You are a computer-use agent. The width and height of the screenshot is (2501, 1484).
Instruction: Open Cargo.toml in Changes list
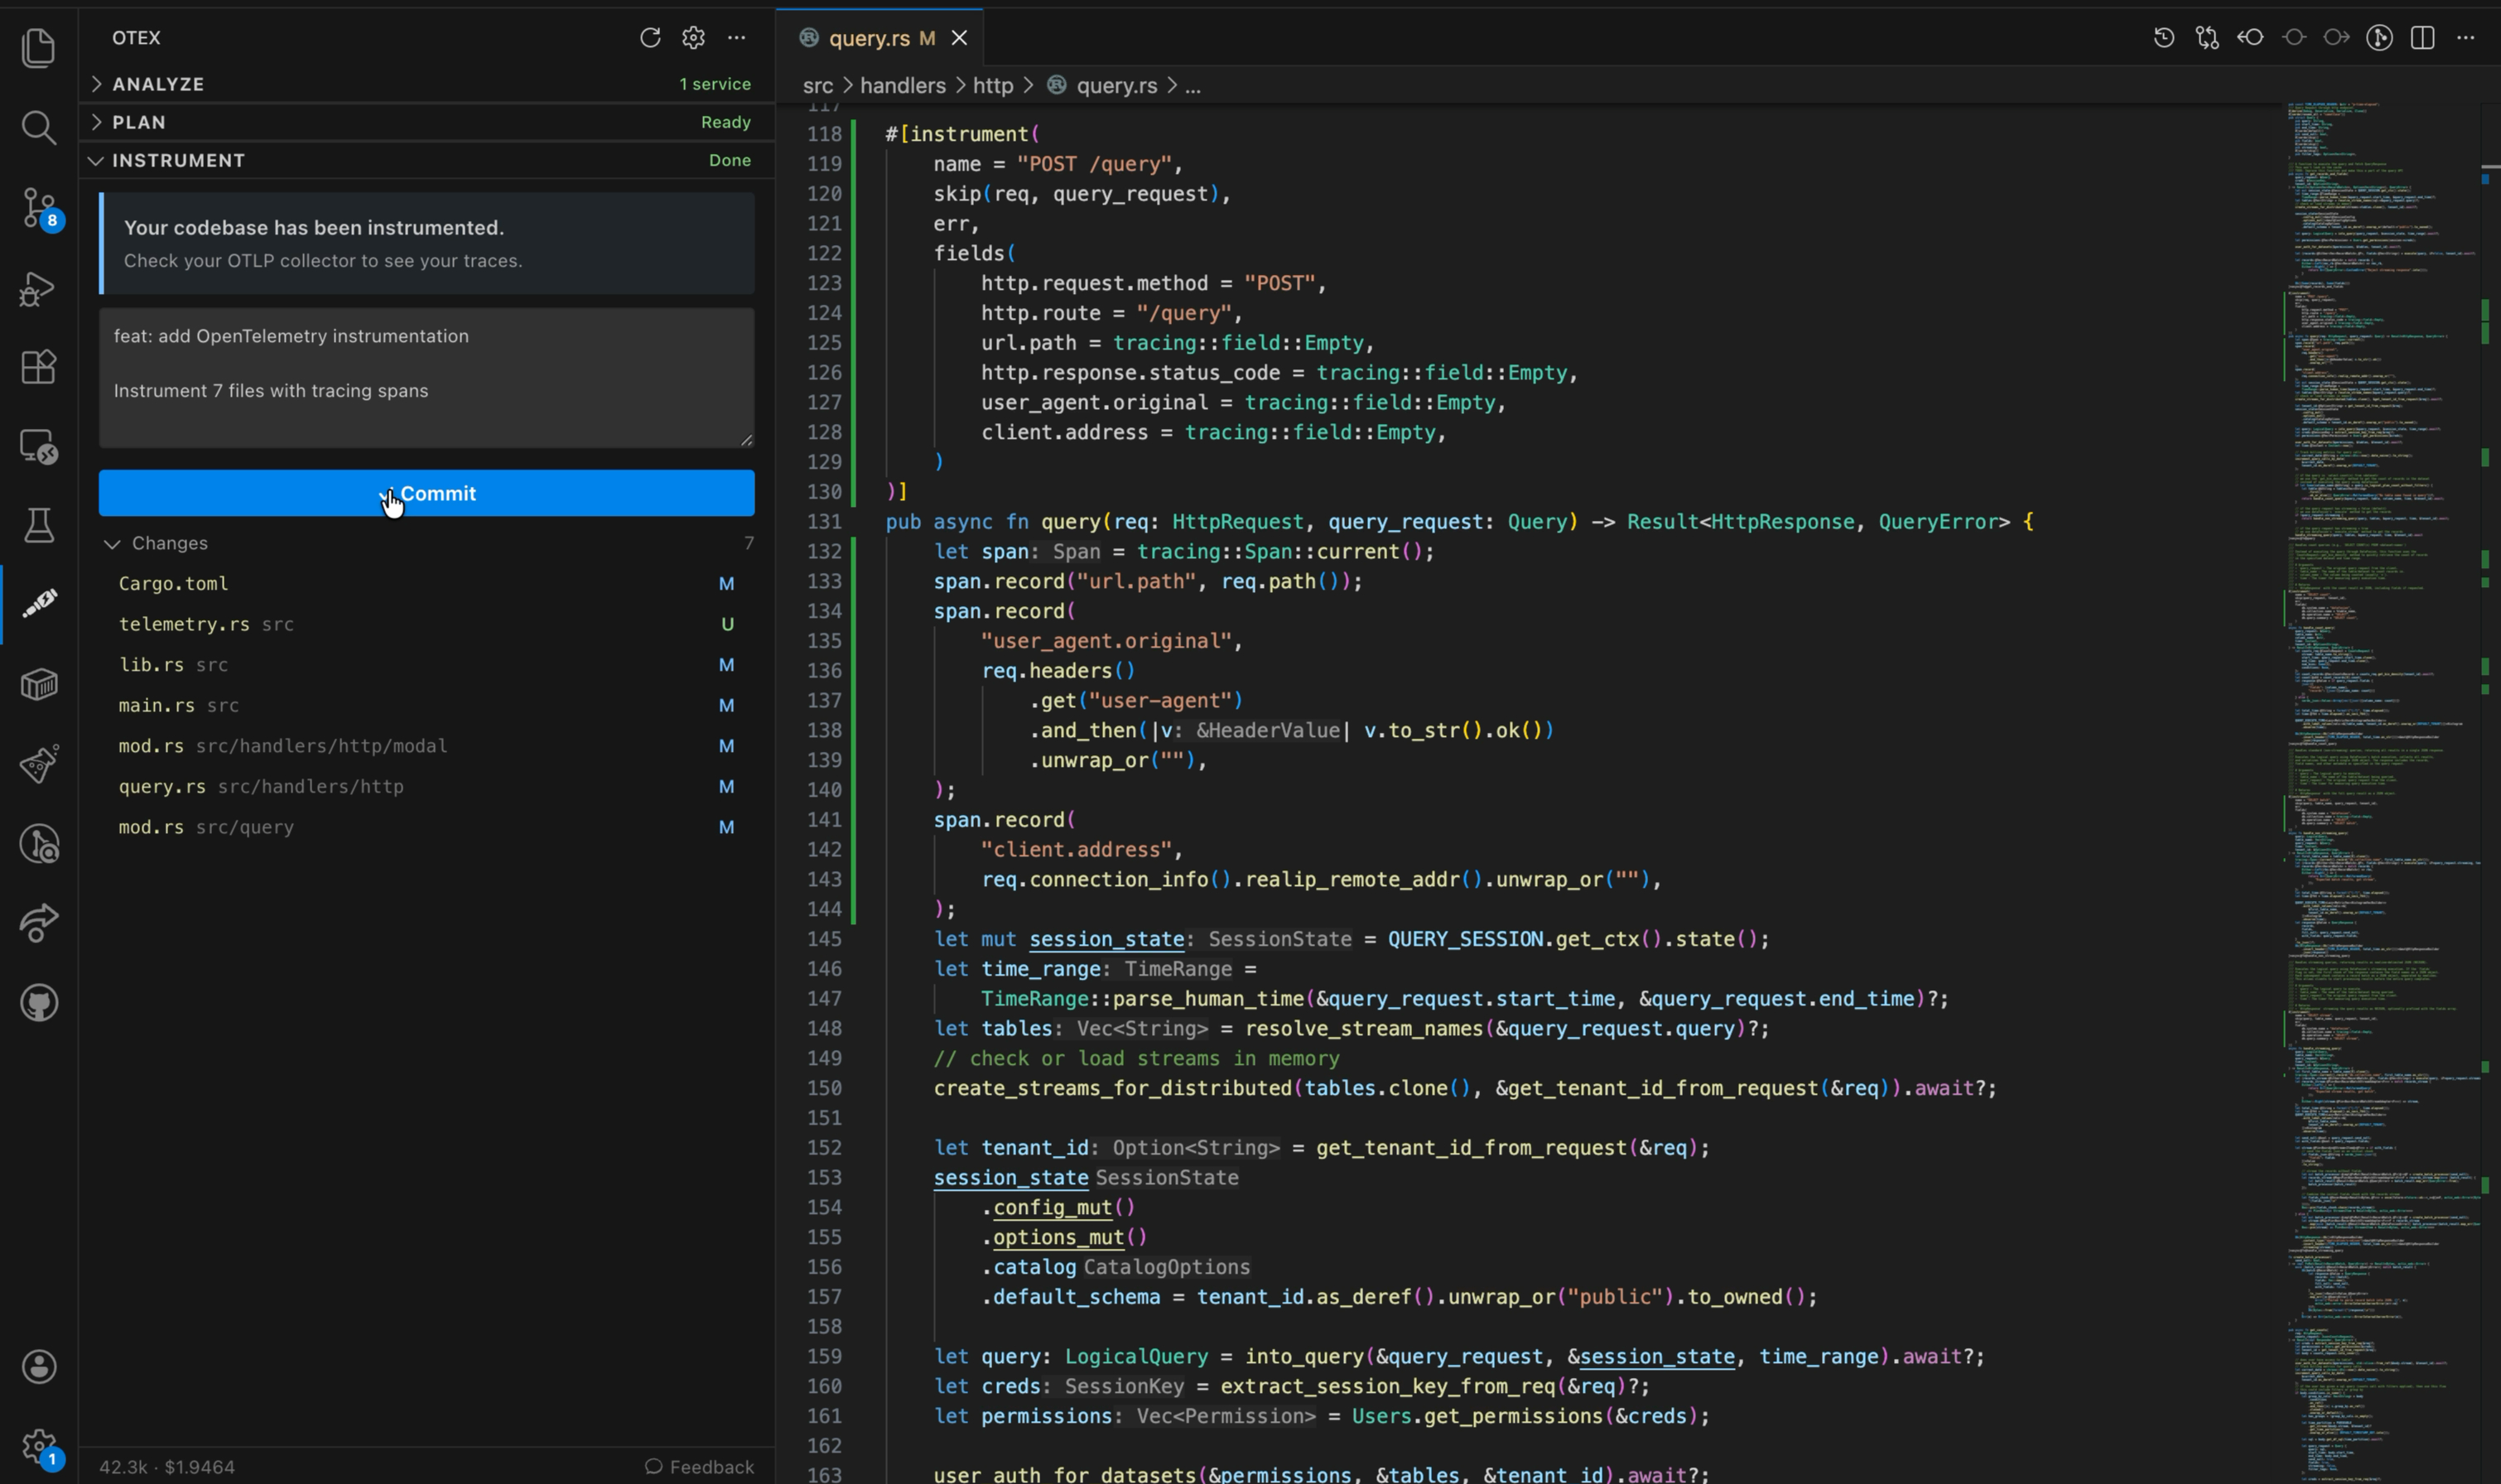426,583
